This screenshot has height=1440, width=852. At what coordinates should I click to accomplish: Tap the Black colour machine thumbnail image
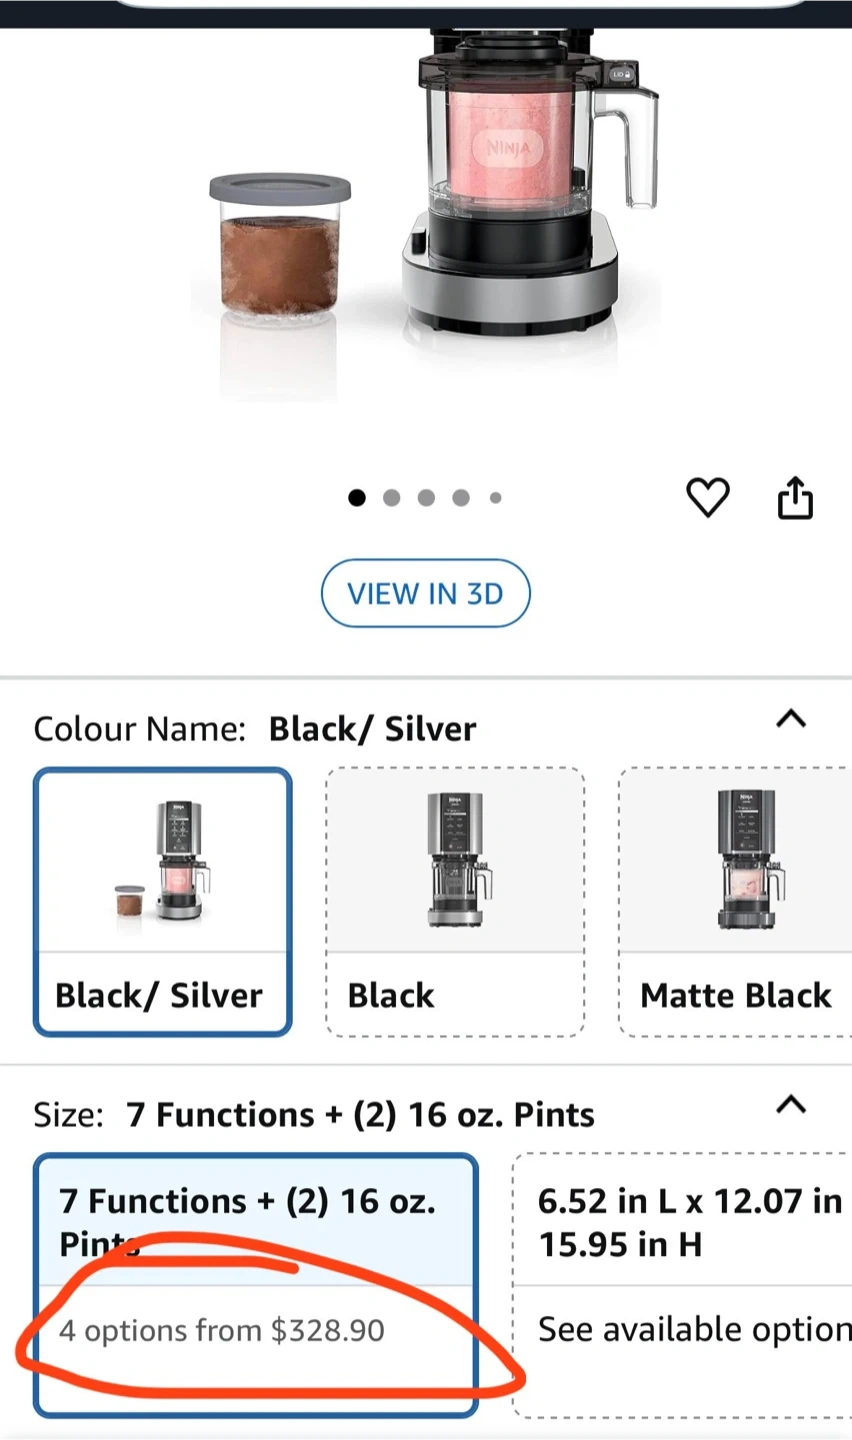click(x=455, y=860)
